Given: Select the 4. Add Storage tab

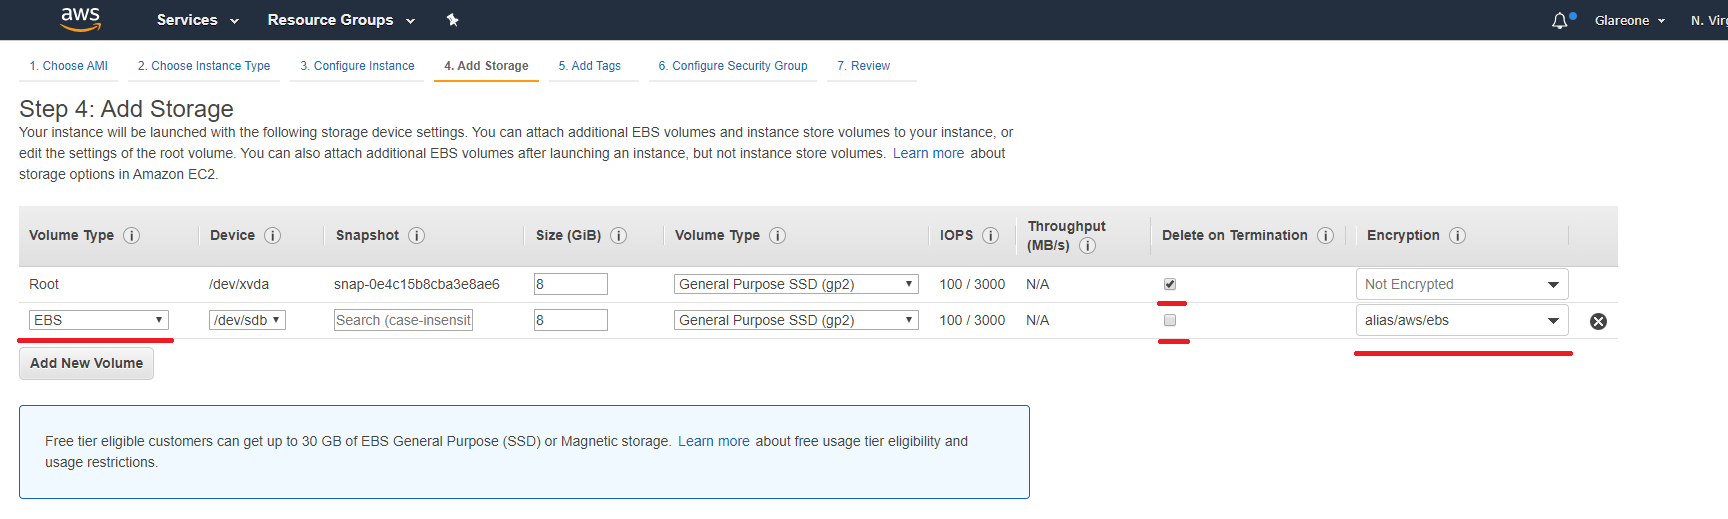Looking at the screenshot, I should 486,66.
